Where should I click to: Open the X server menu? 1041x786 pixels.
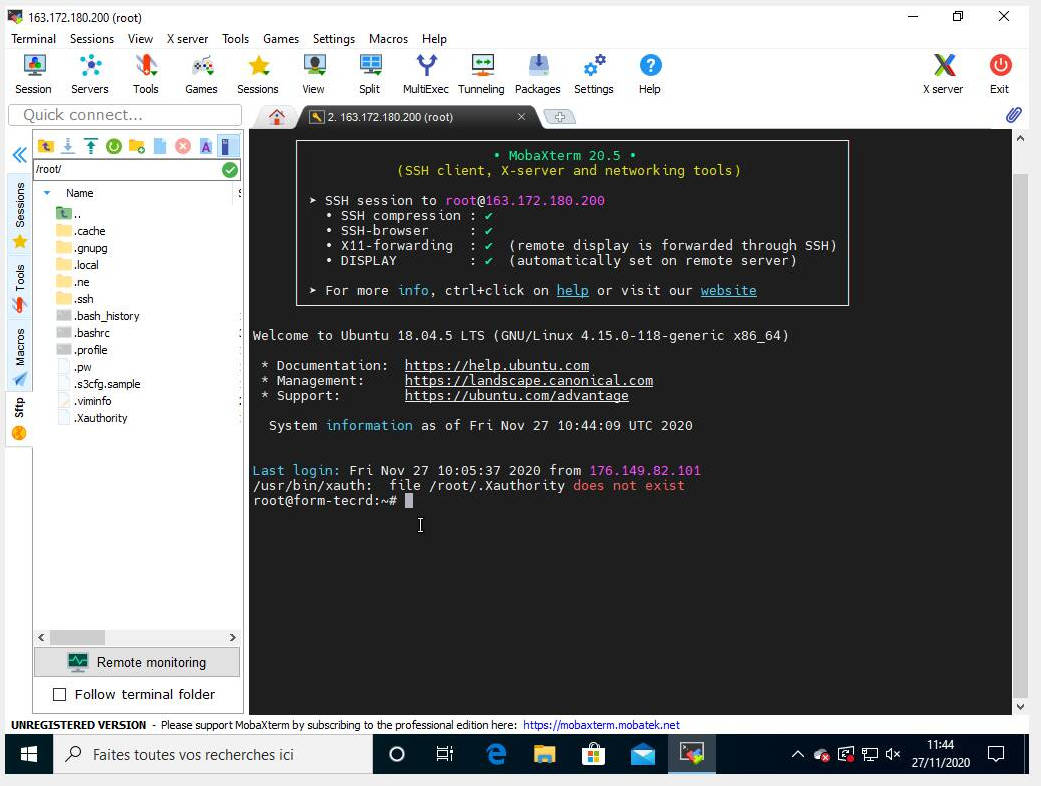click(187, 39)
